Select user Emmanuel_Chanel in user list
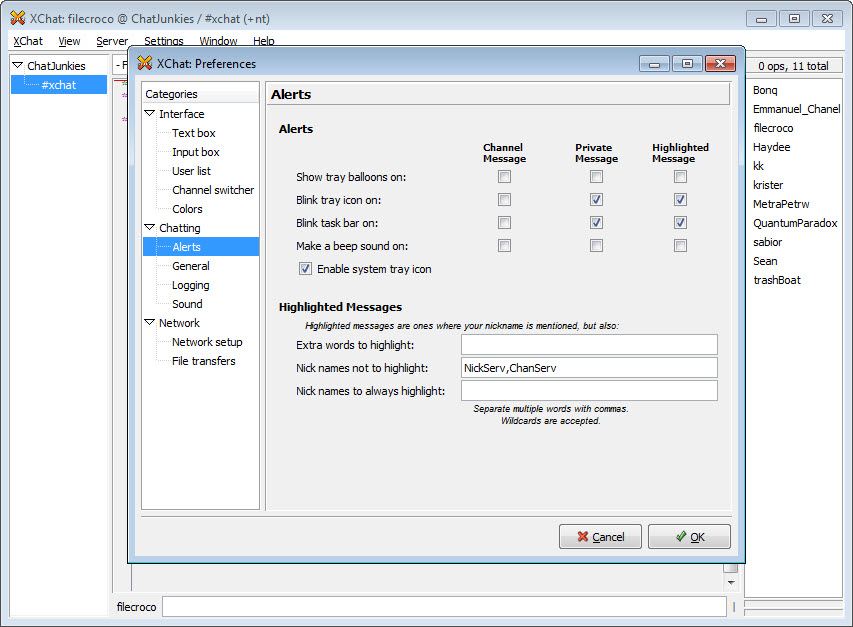The width and height of the screenshot is (853, 627). [796, 109]
